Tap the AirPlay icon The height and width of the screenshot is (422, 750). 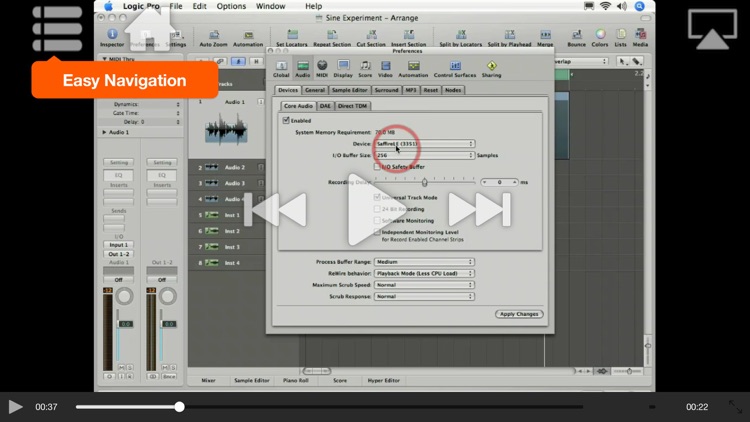click(x=712, y=30)
